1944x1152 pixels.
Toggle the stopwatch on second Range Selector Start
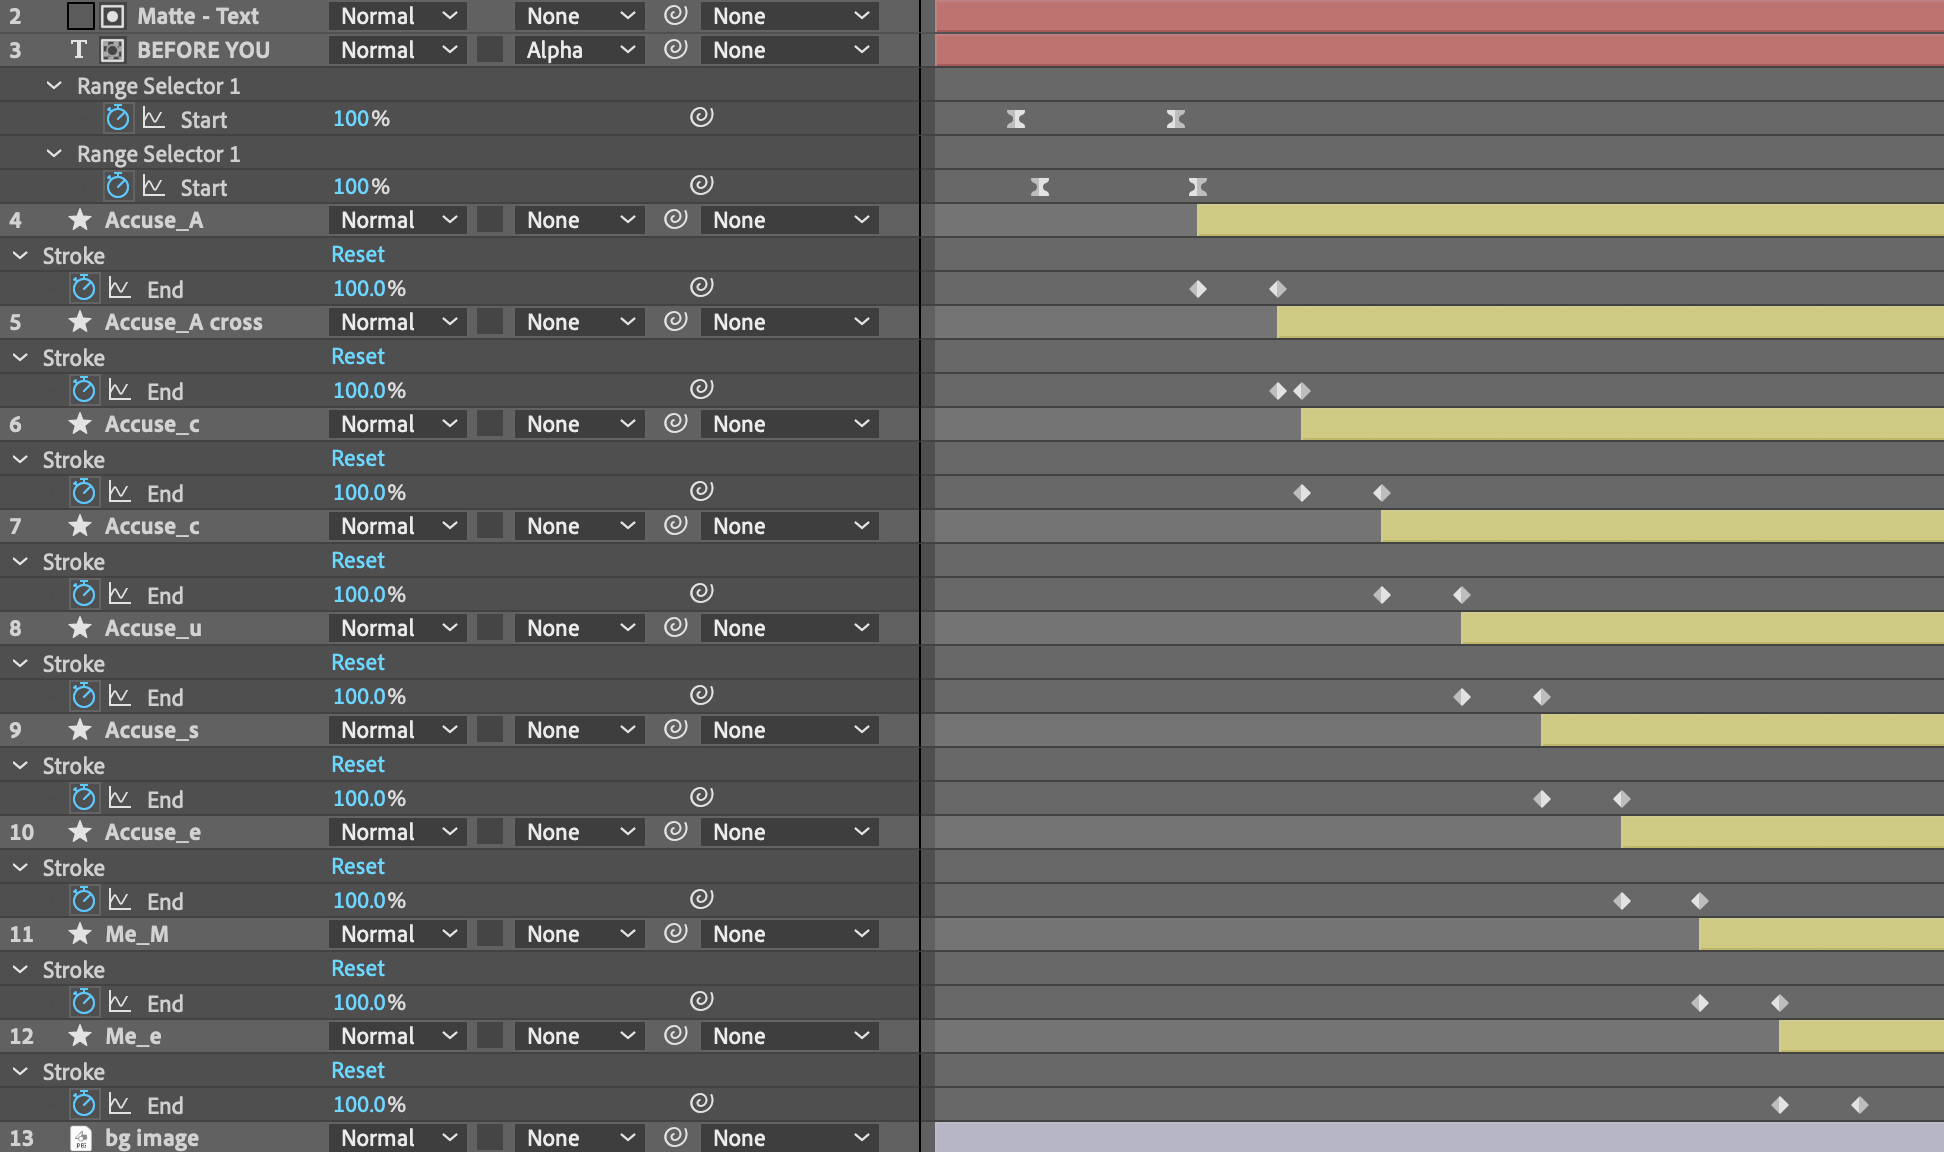[x=118, y=186]
